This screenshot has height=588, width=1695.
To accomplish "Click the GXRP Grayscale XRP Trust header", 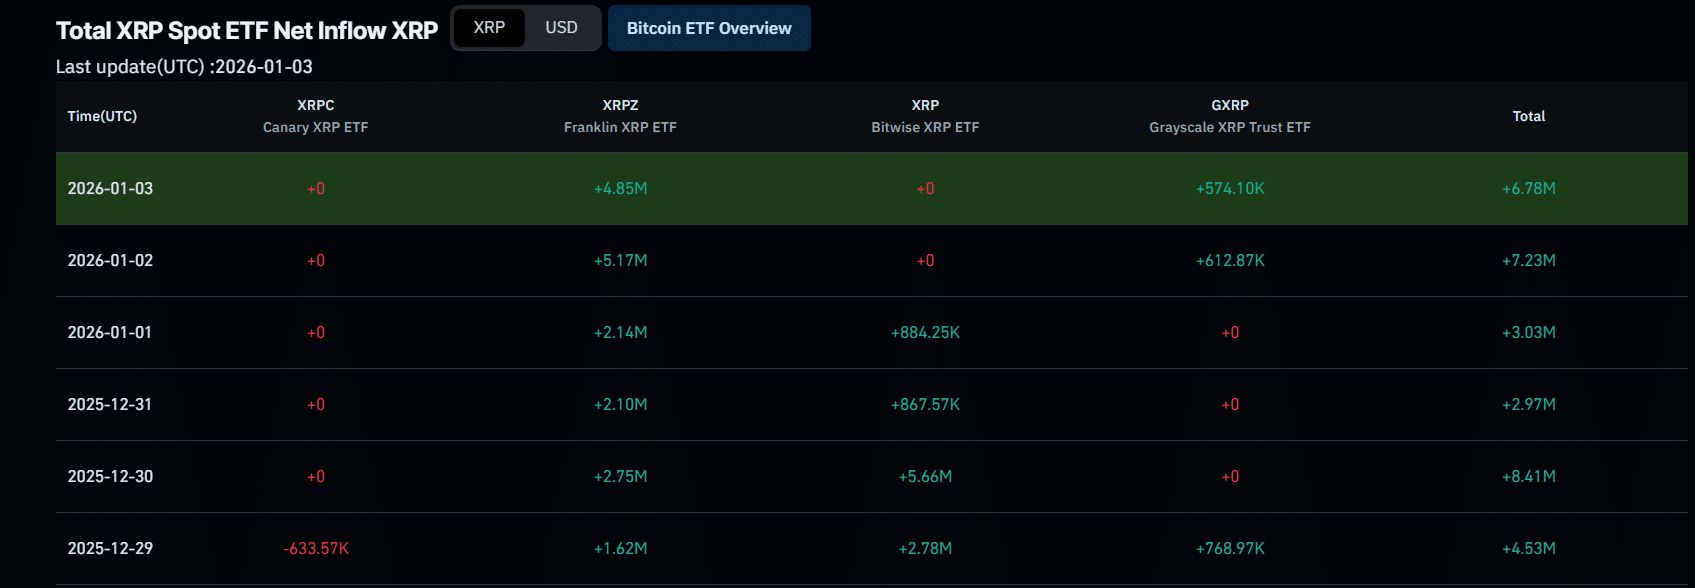I will tap(1229, 116).
